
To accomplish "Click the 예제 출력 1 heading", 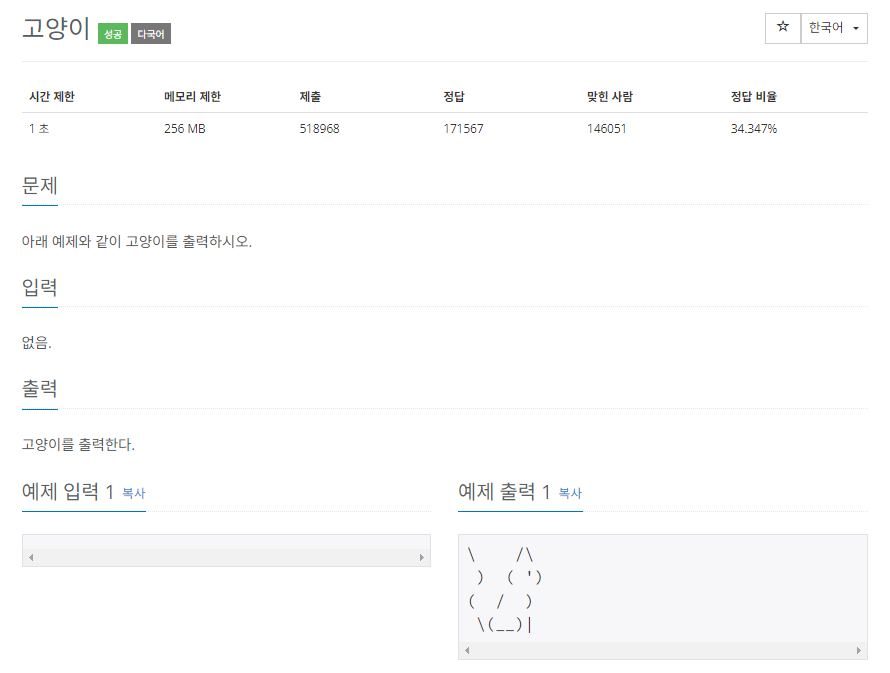I will click(x=505, y=491).
